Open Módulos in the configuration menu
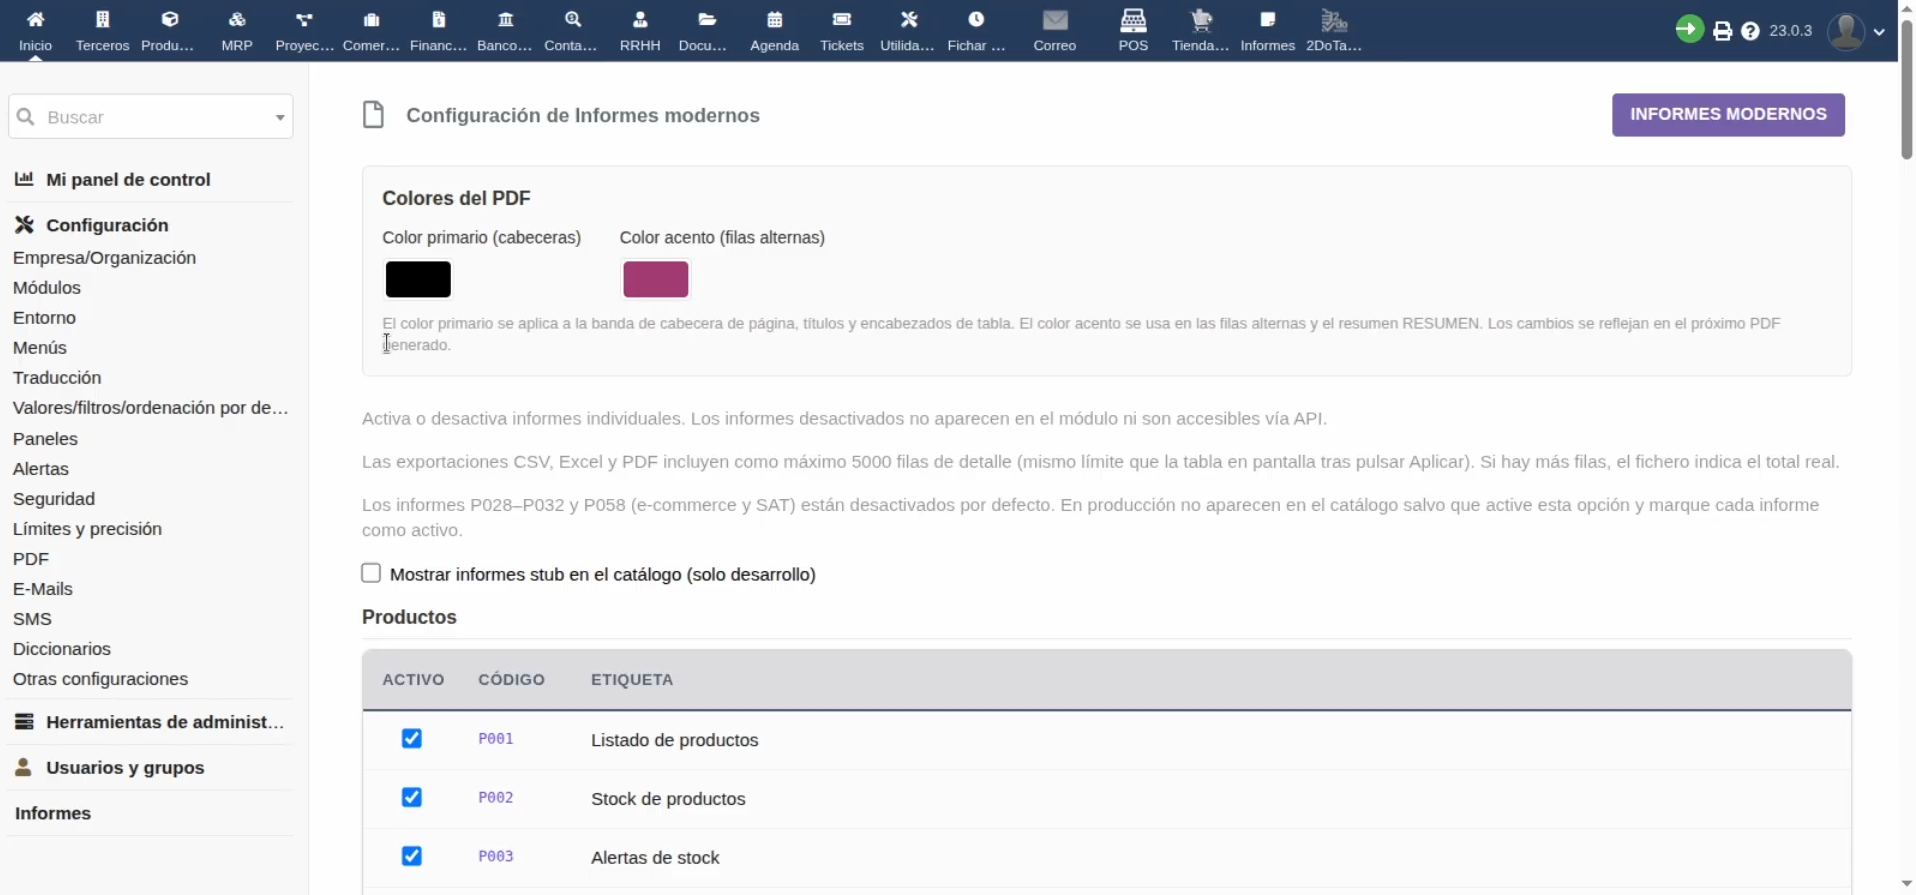Screen dimensions: 1916x895 tap(47, 287)
